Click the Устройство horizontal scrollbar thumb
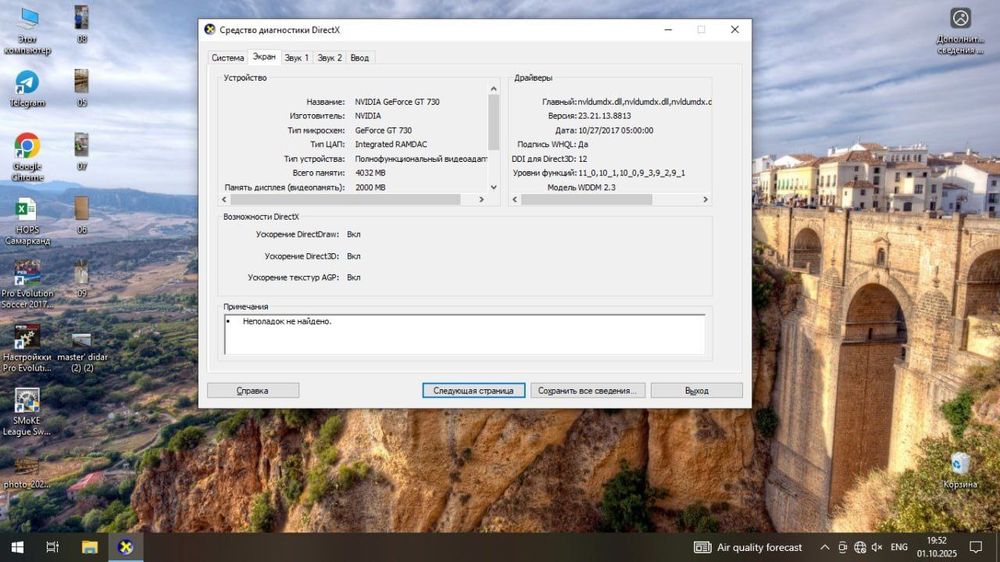 tap(345, 200)
